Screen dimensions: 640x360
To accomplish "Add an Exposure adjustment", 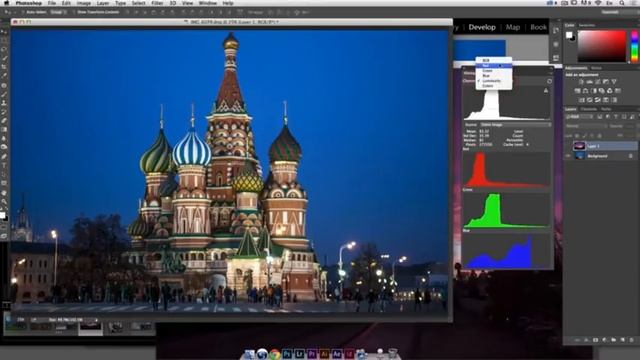I will pyautogui.click(x=606, y=82).
